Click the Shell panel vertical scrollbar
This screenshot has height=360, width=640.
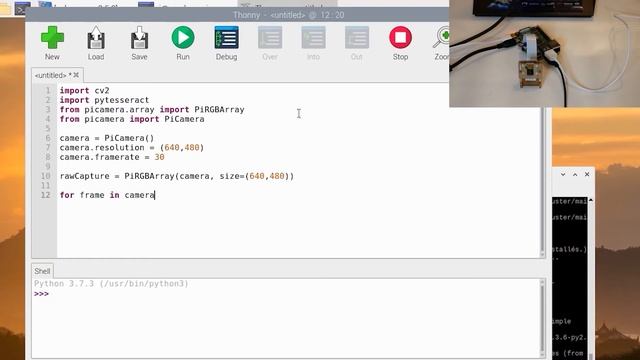(542, 318)
